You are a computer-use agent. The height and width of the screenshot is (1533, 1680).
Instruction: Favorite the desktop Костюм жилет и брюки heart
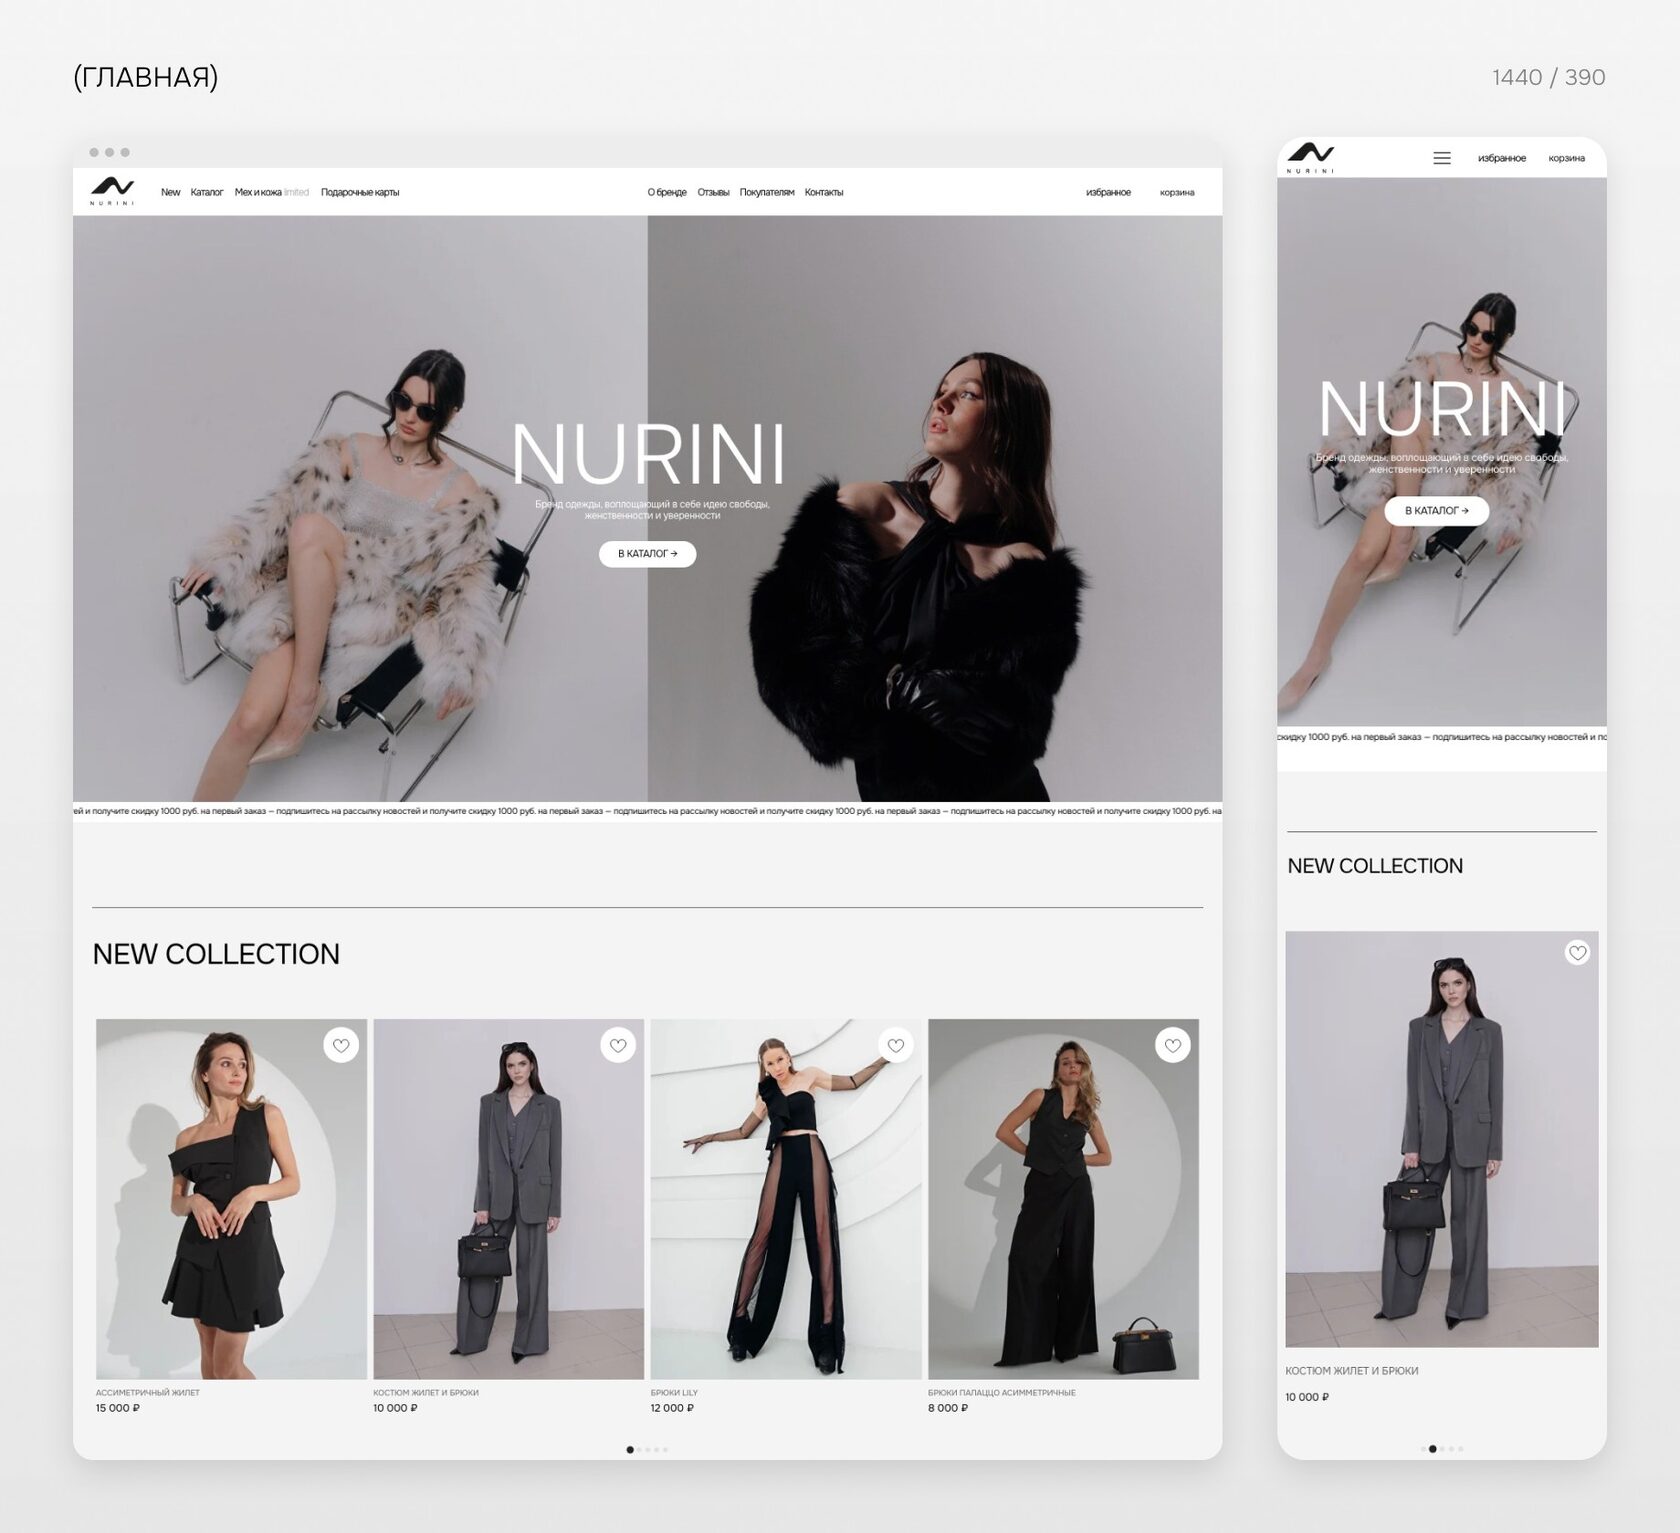click(618, 1046)
